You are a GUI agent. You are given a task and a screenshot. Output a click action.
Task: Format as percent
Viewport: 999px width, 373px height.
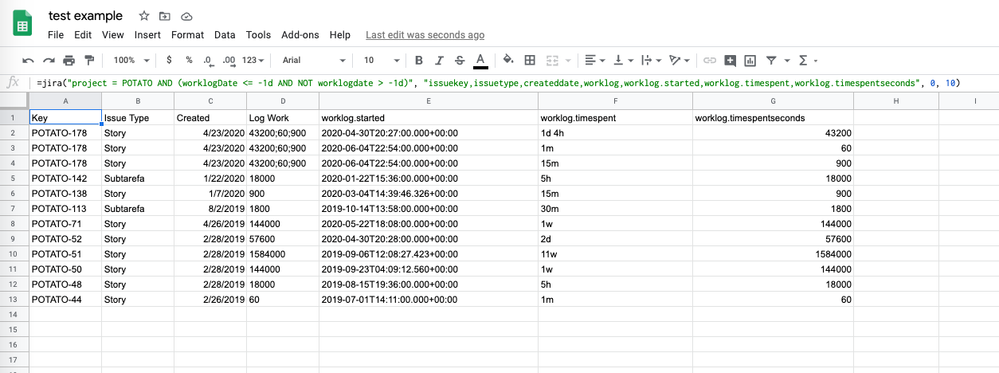[189, 60]
